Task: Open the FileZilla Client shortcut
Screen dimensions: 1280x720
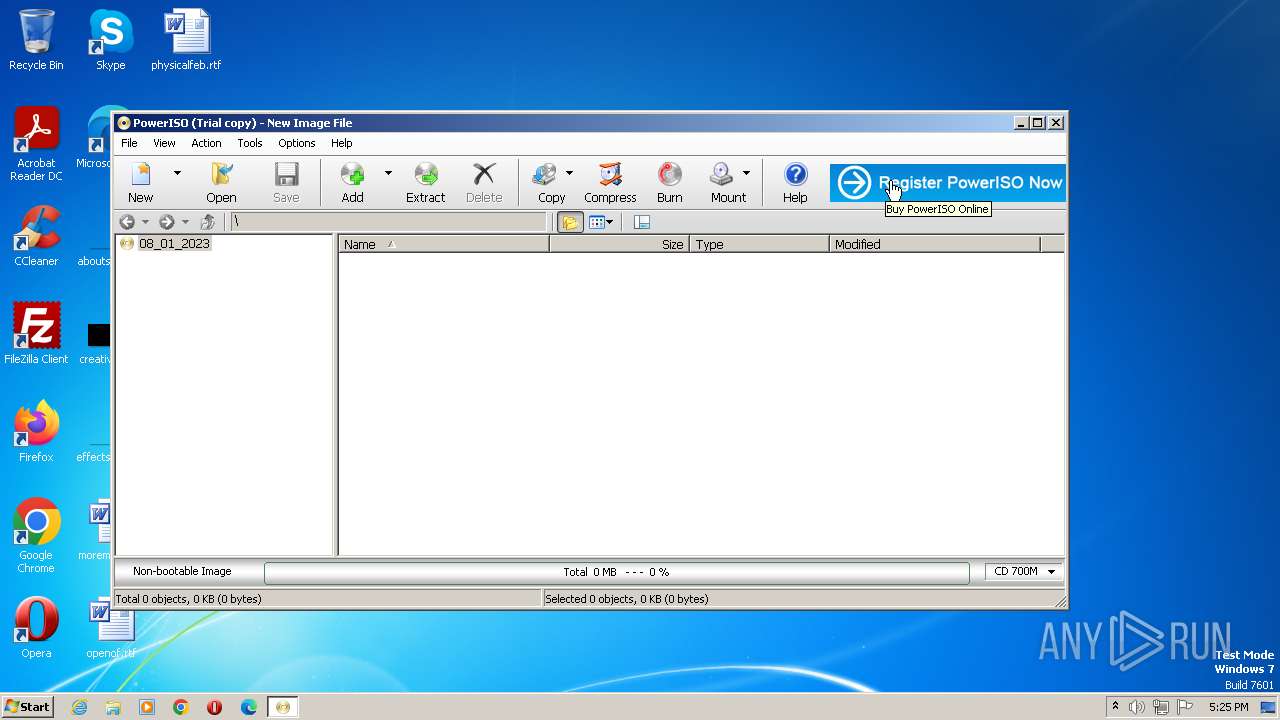Action: [x=36, y=334]
